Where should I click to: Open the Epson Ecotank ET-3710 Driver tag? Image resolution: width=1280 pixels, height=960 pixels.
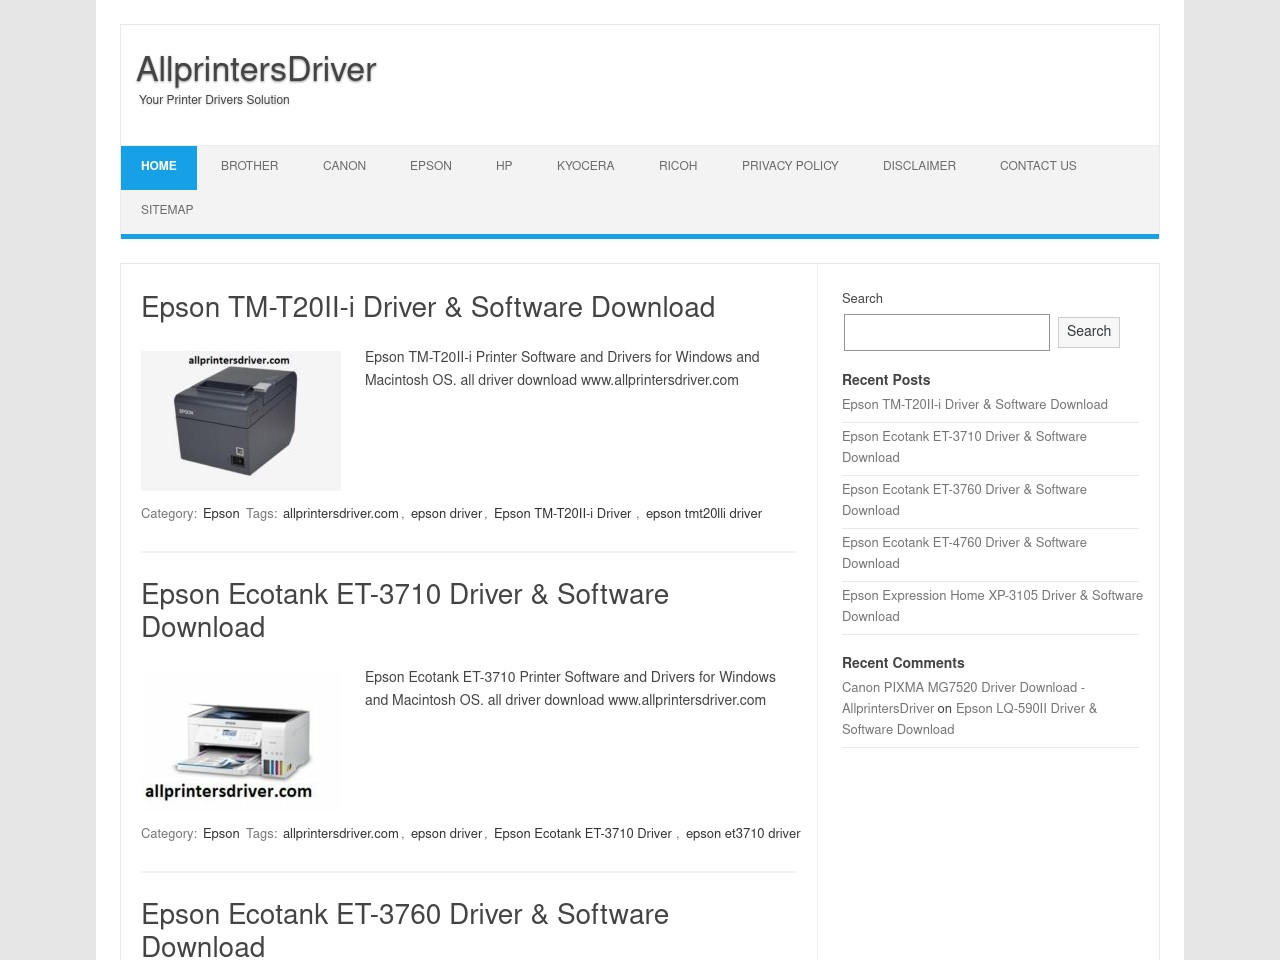[583, 835]
